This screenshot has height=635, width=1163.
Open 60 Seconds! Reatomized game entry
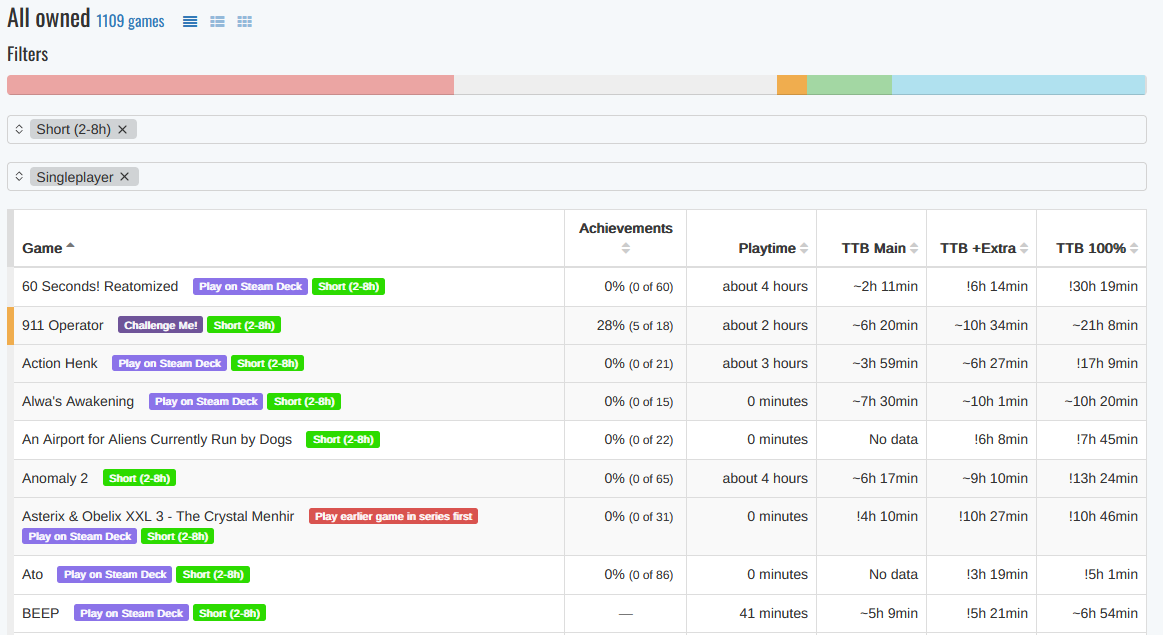[100, 286]
